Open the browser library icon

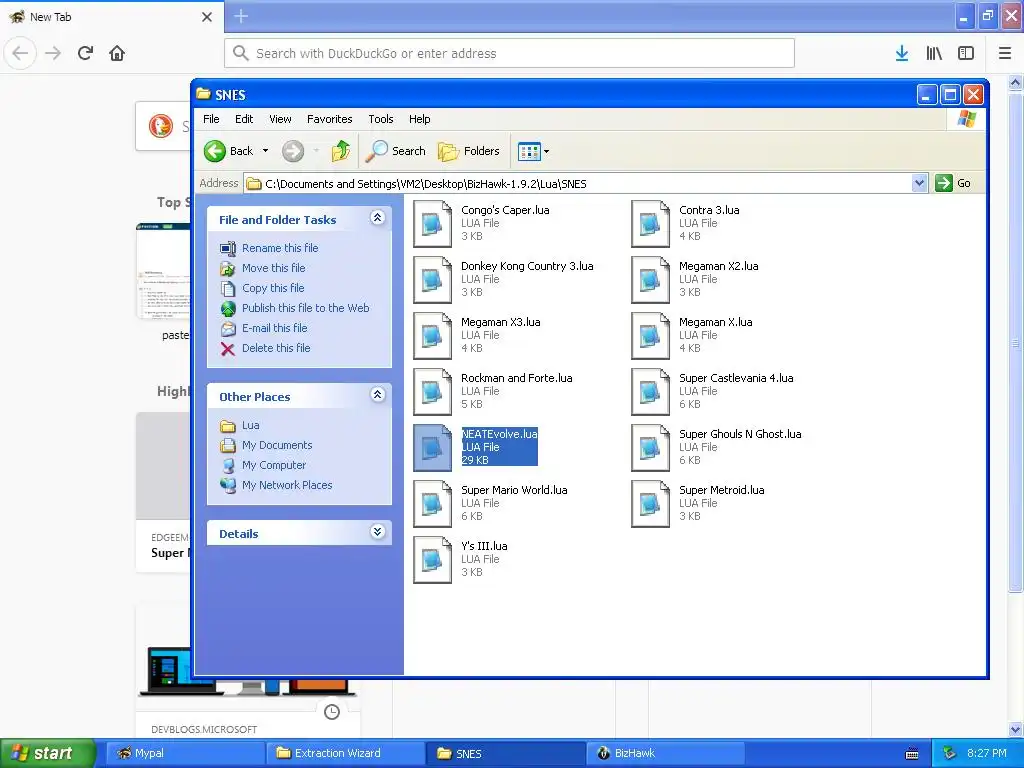pyautogui.click(x=934, y=53)
